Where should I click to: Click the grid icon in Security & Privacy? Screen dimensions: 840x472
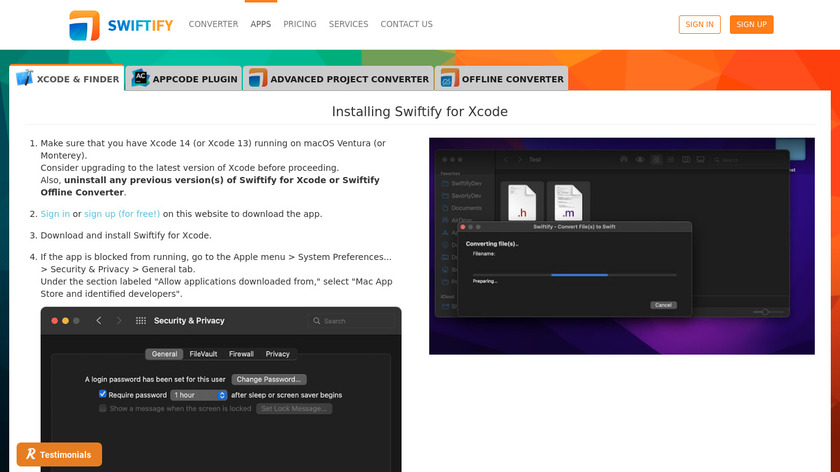pos(141,321)
